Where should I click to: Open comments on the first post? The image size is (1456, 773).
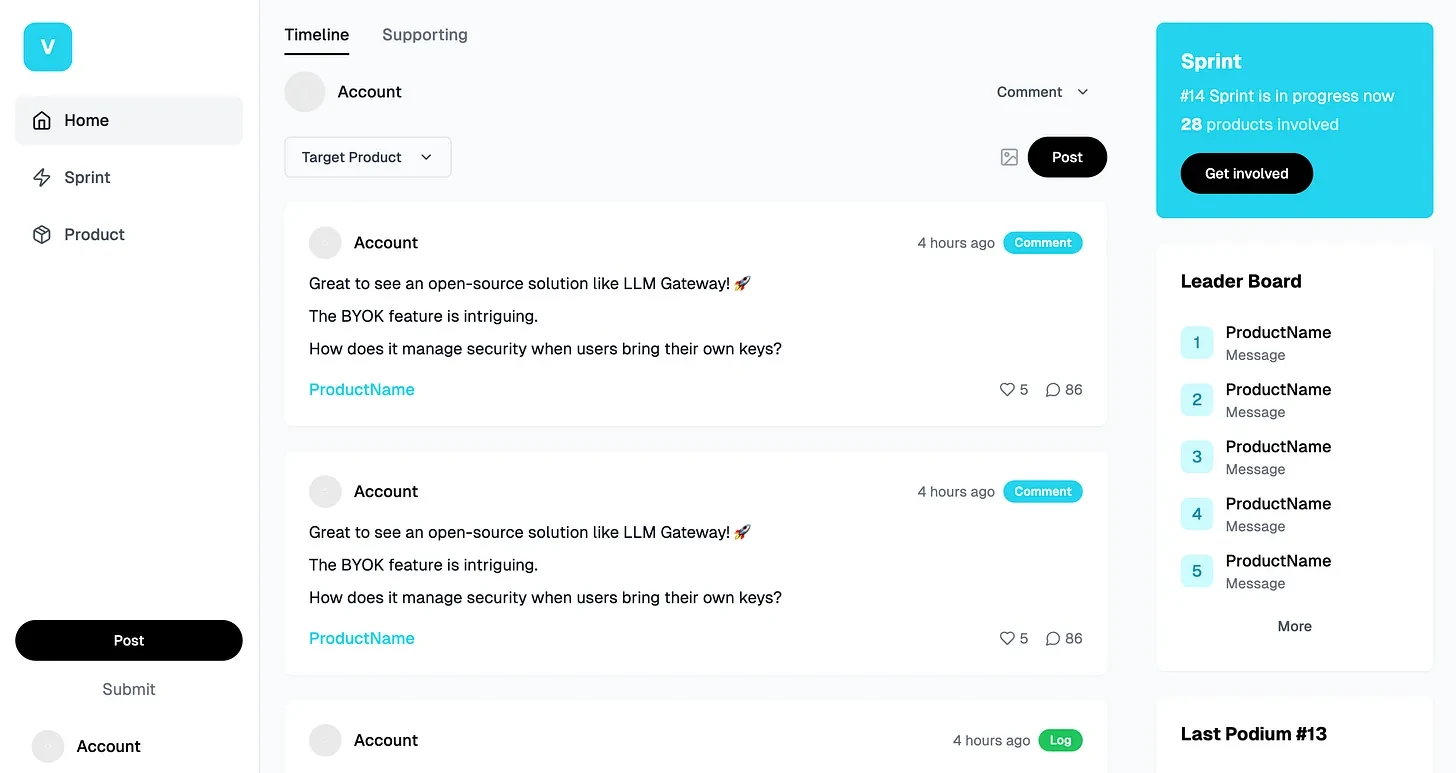point(1053,390)
